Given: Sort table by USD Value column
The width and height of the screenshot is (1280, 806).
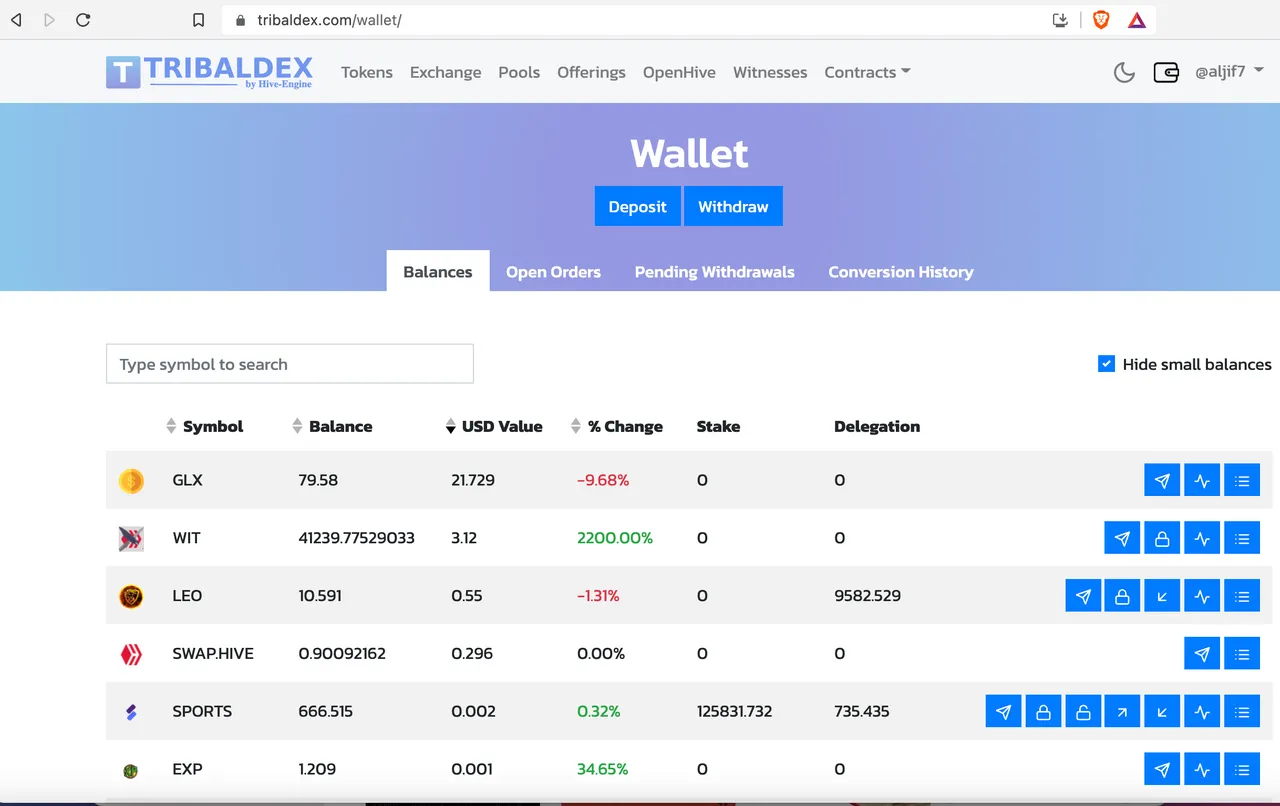Looking at the screenshot, I should click(x=494, y=426).
